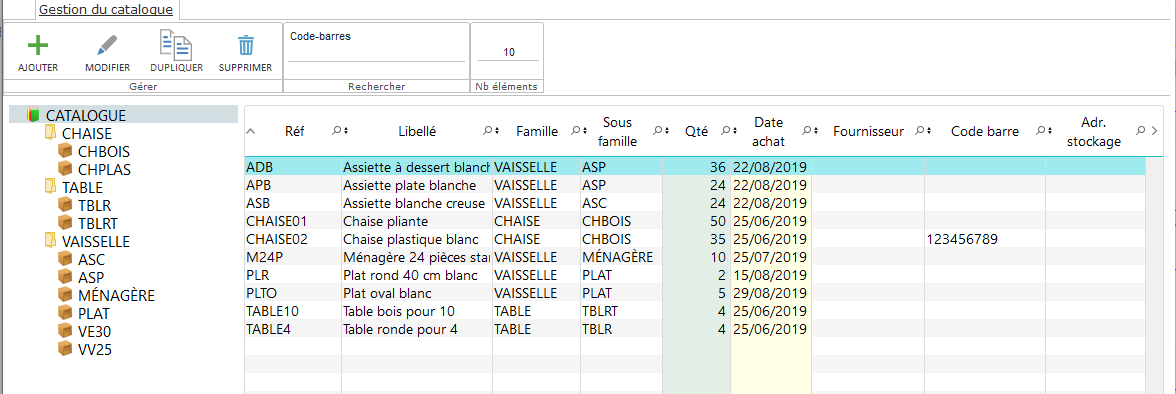Click the Plat rond 40 cm blanc label
Image resolution: width=1176 pixels, height=394 pixels.
tap(410, 275)
